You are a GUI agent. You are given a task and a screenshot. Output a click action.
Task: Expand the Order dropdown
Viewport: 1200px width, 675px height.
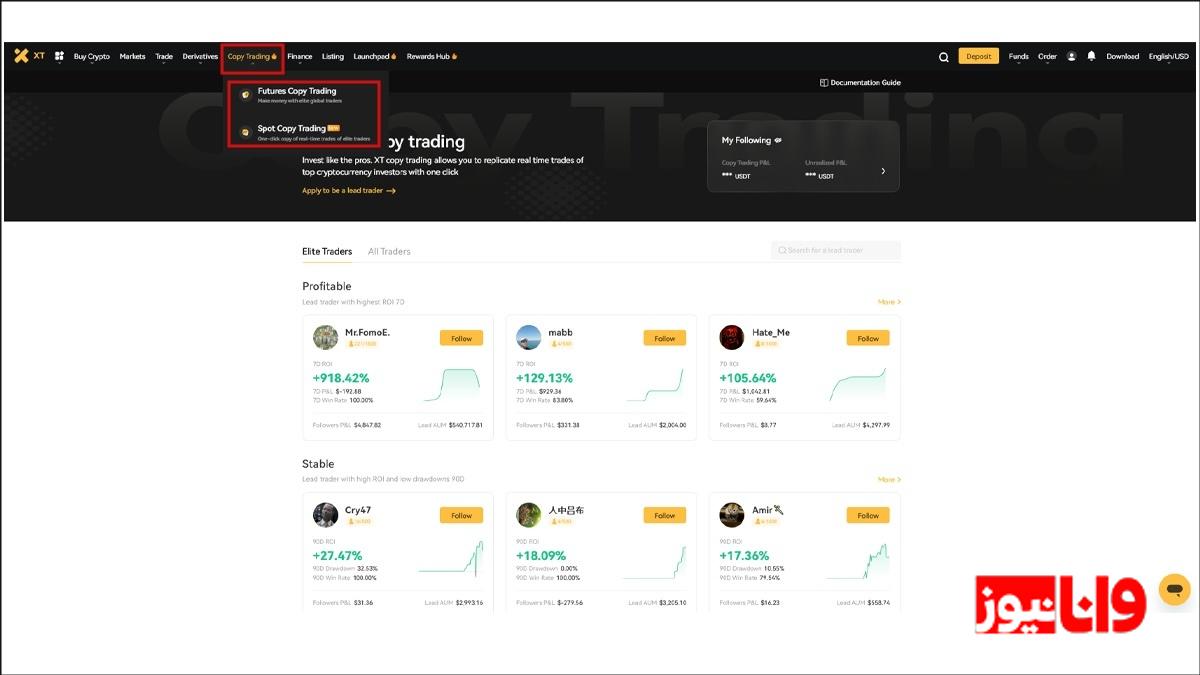click(1047, 56)
